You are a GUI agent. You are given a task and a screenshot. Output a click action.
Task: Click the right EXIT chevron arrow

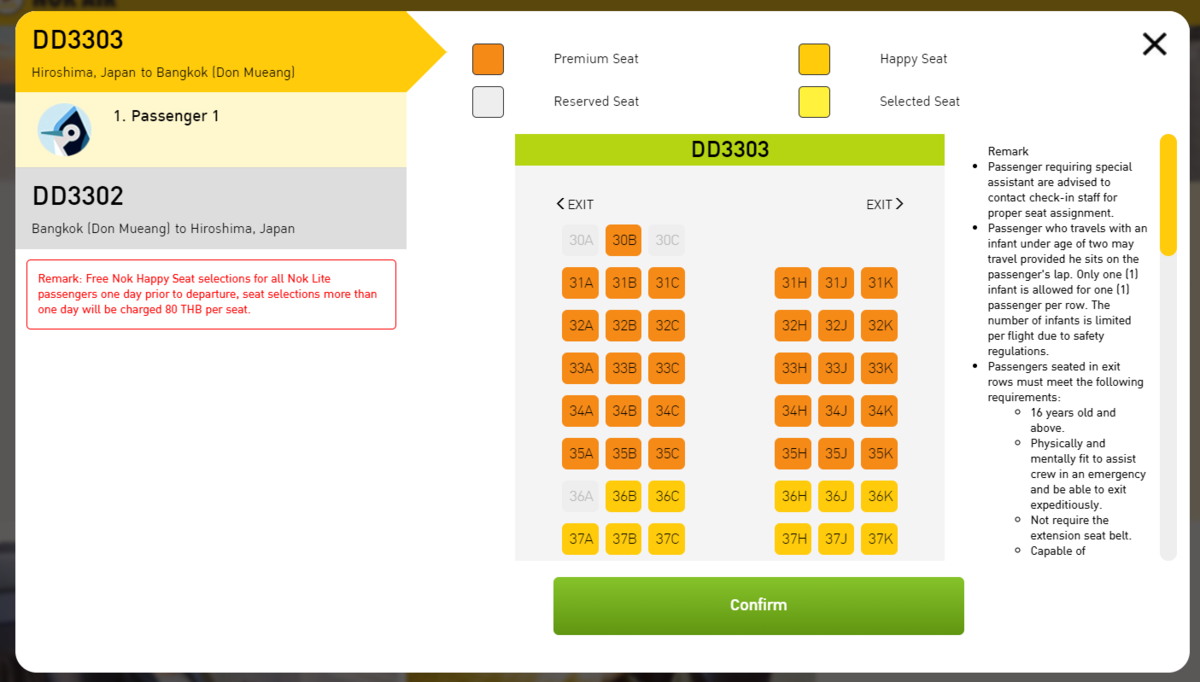899,204
